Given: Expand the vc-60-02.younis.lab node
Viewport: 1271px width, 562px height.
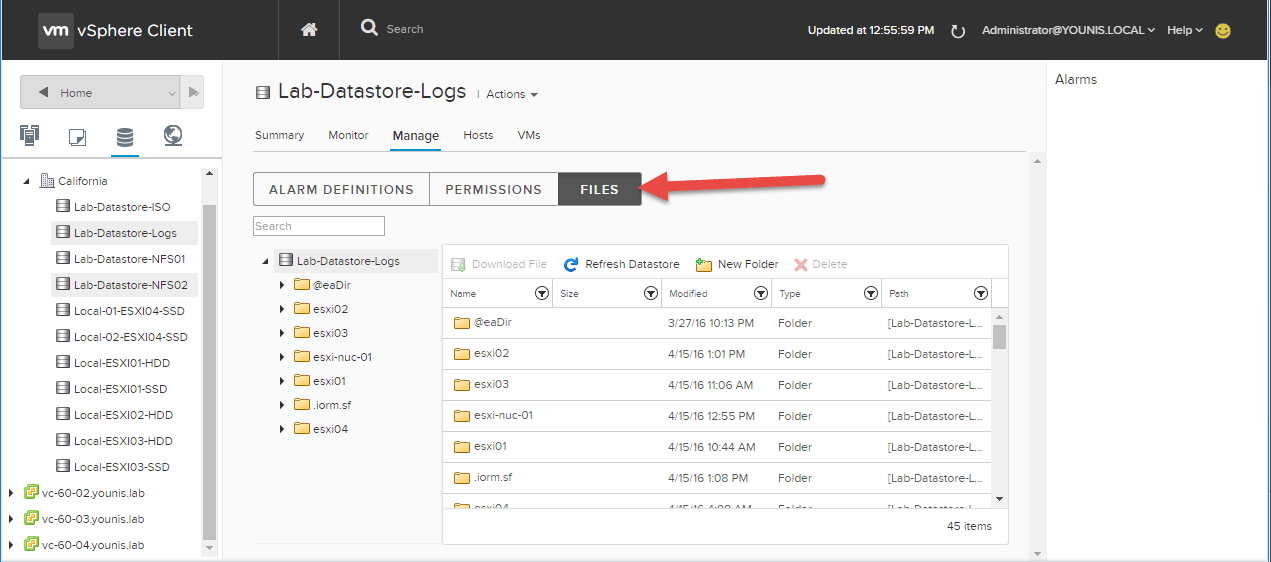Looking at the screenshot, I should click(x=11, y=493).
